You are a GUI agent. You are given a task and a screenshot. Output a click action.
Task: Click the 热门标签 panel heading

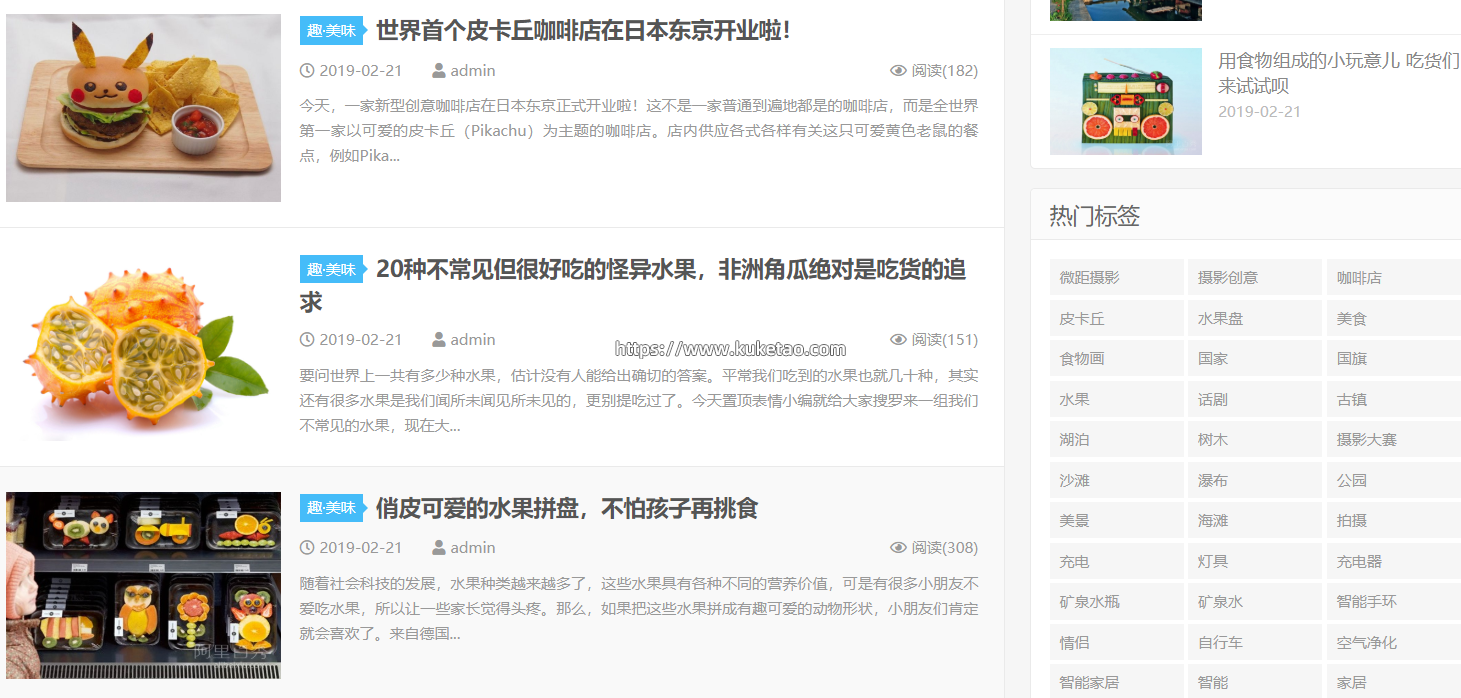click(1095, 216)
